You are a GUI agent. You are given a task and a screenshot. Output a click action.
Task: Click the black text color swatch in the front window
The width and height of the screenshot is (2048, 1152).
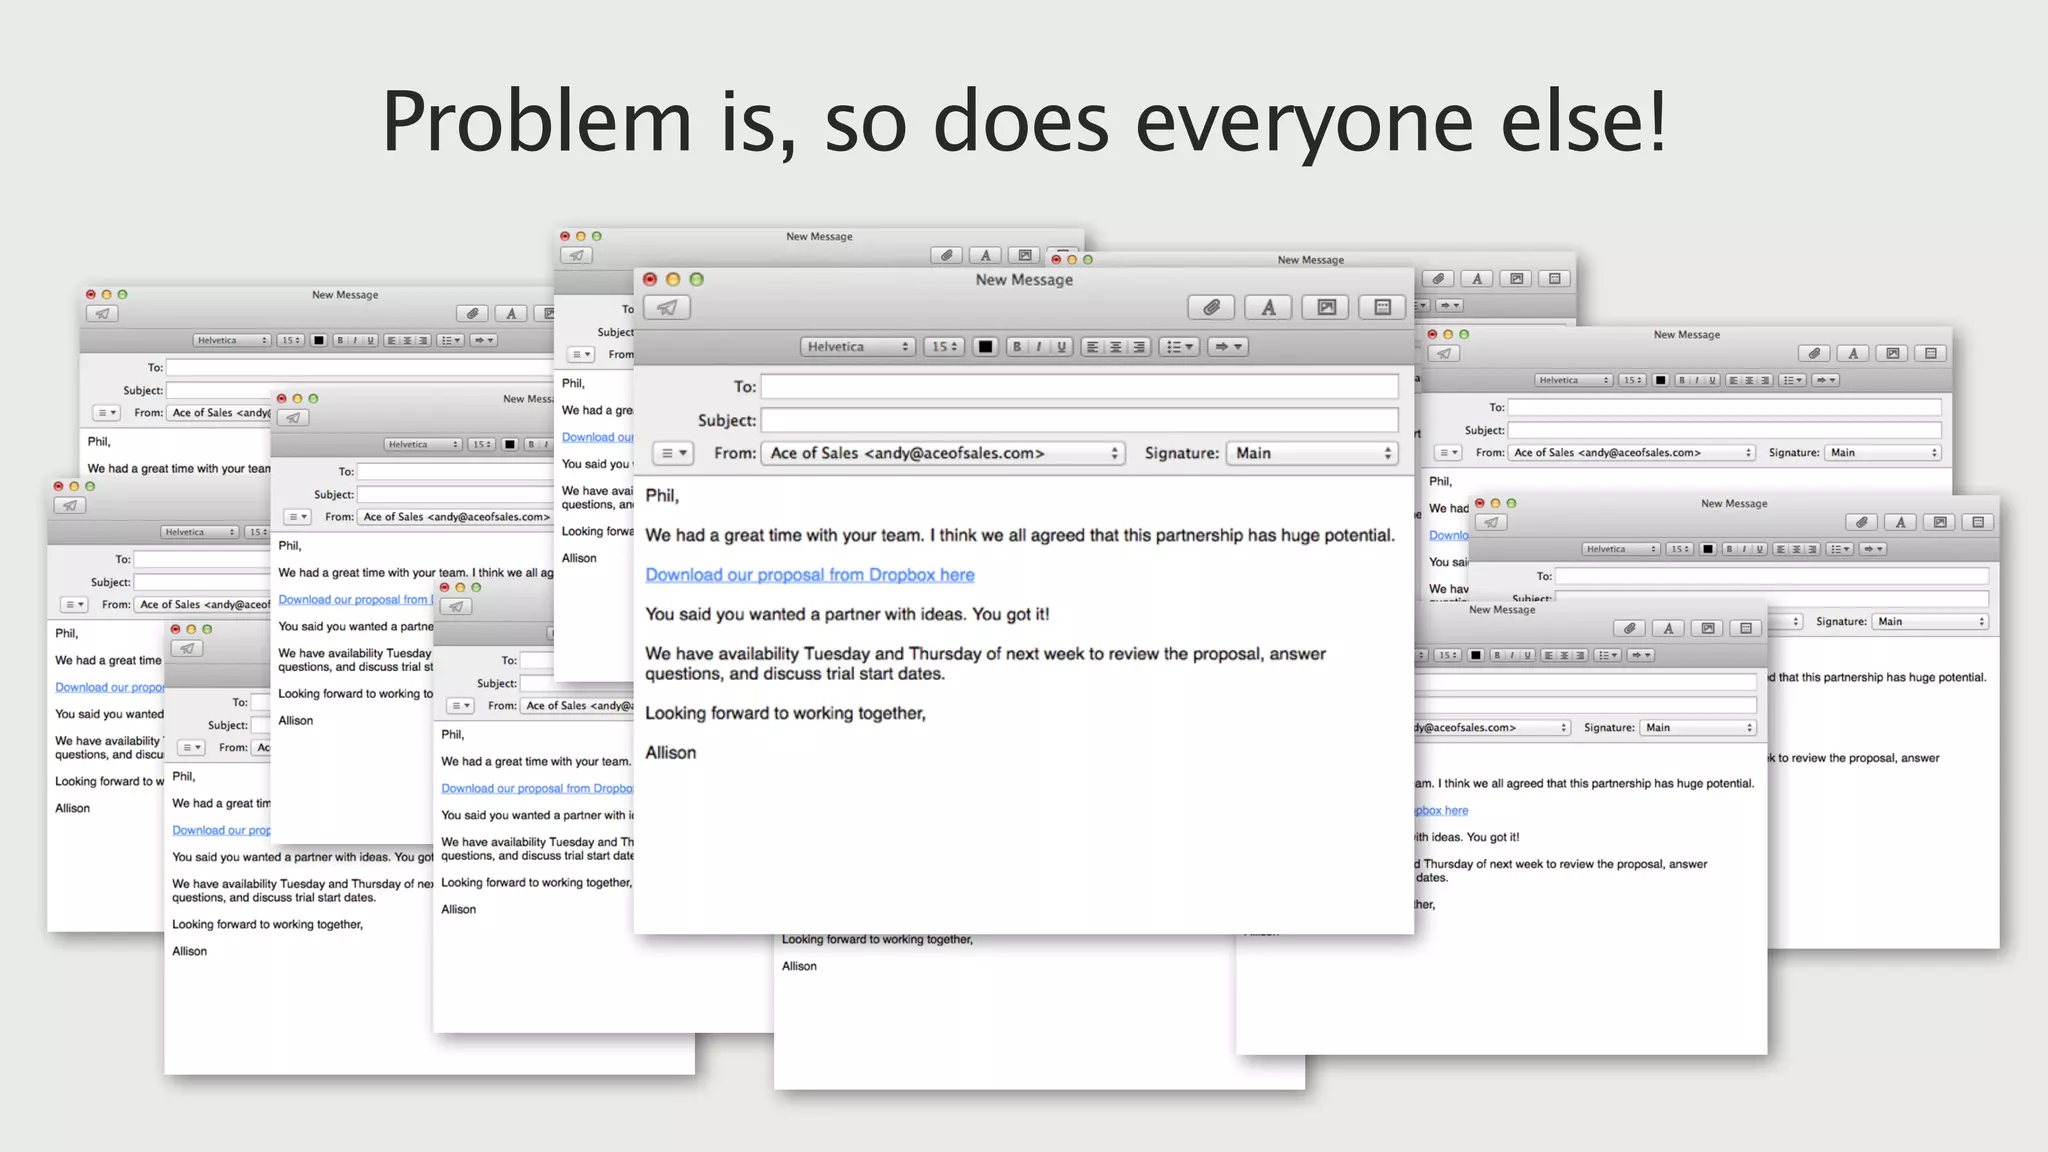(x=985, y=347)
